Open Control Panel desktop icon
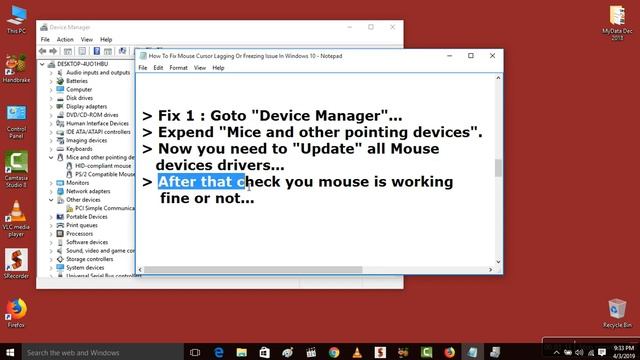Viewport: 640px width, 360px height. point(16,121)
